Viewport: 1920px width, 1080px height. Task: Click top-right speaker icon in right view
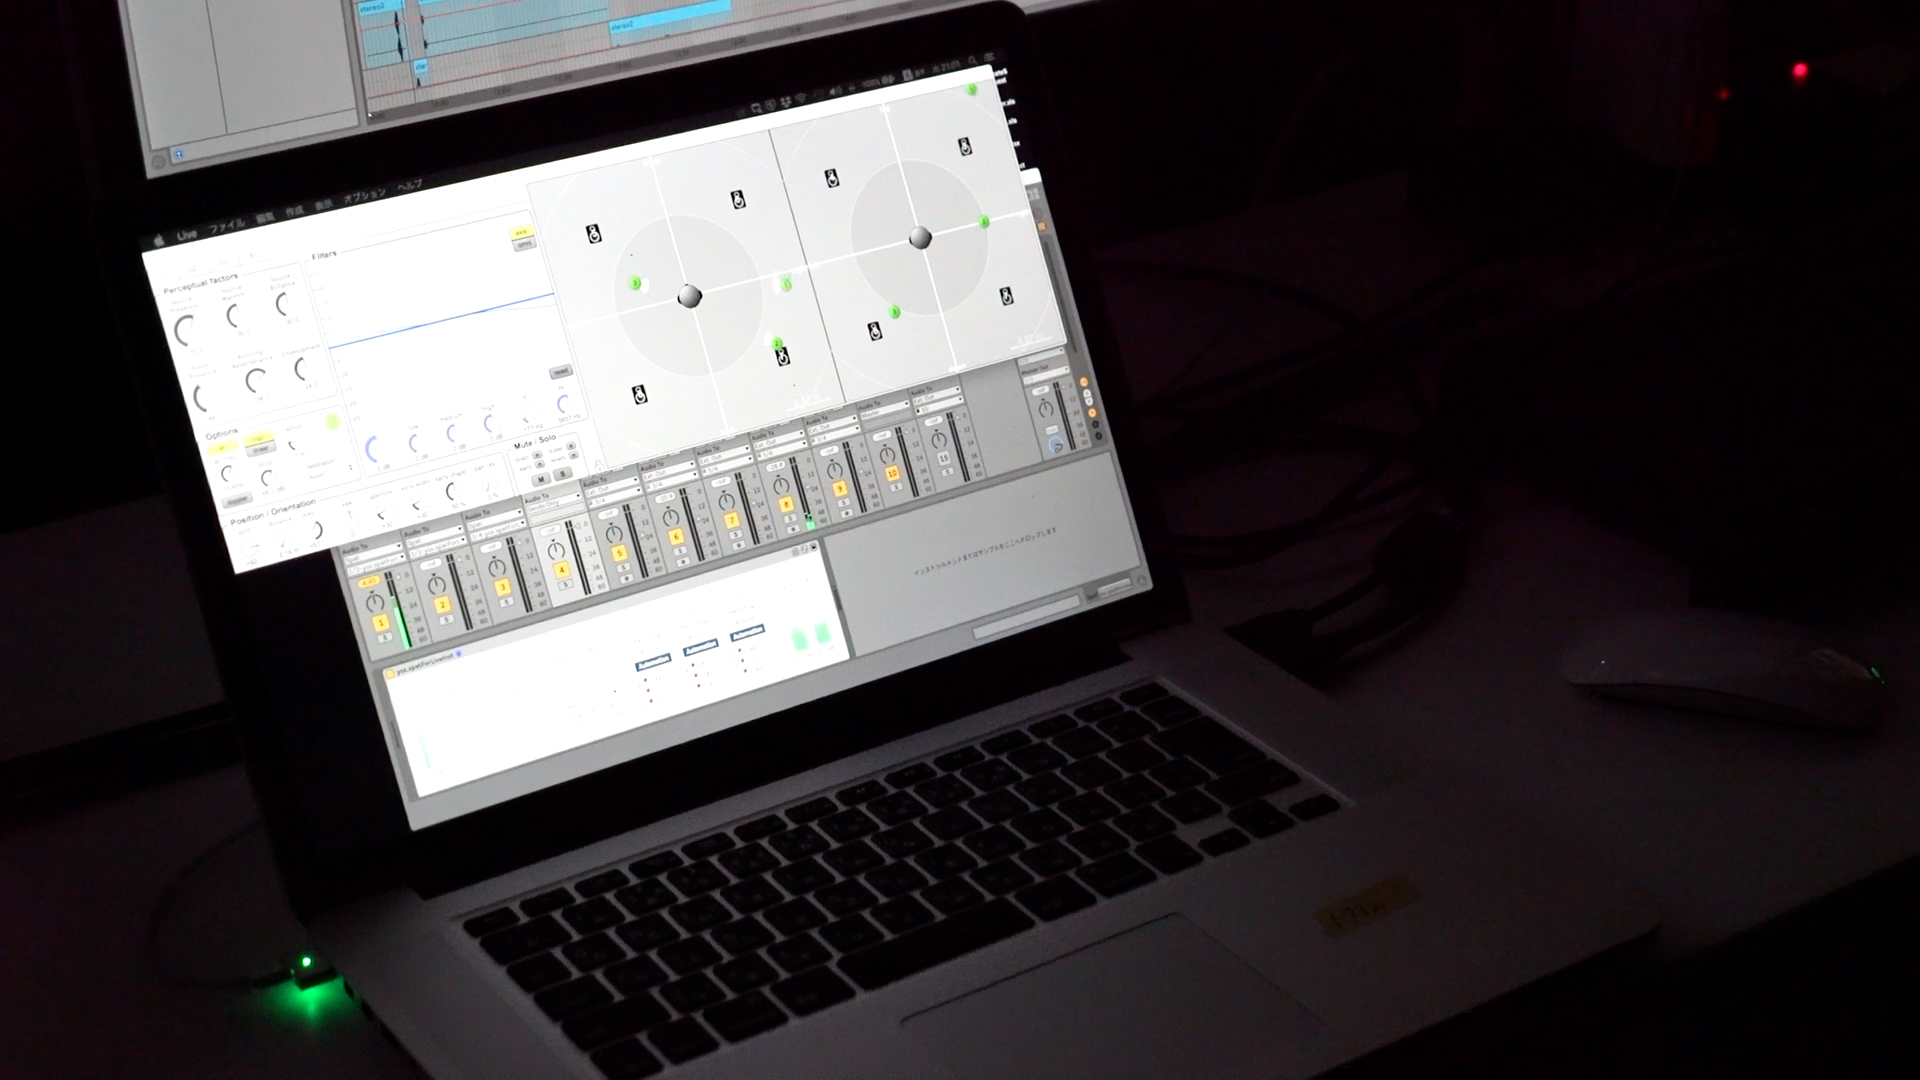click(x=965, y=147)
